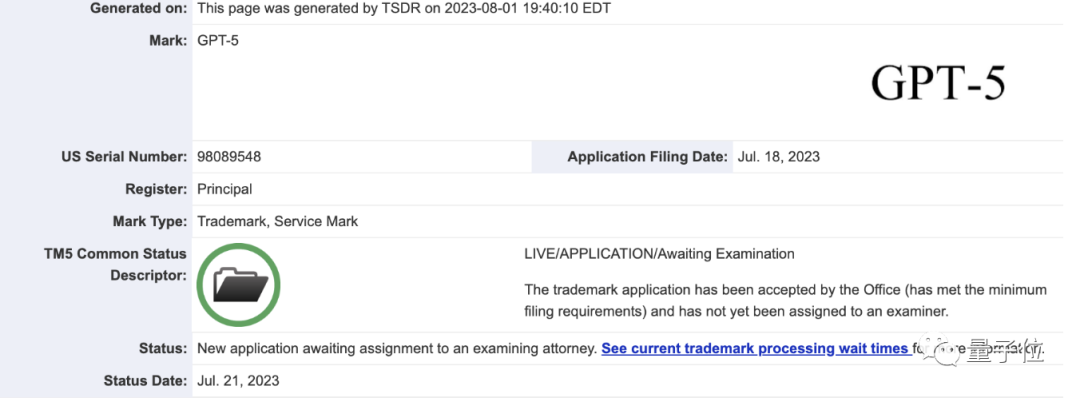
Task: Click the New application awaiting assignment status text
Action: [397, 348]
